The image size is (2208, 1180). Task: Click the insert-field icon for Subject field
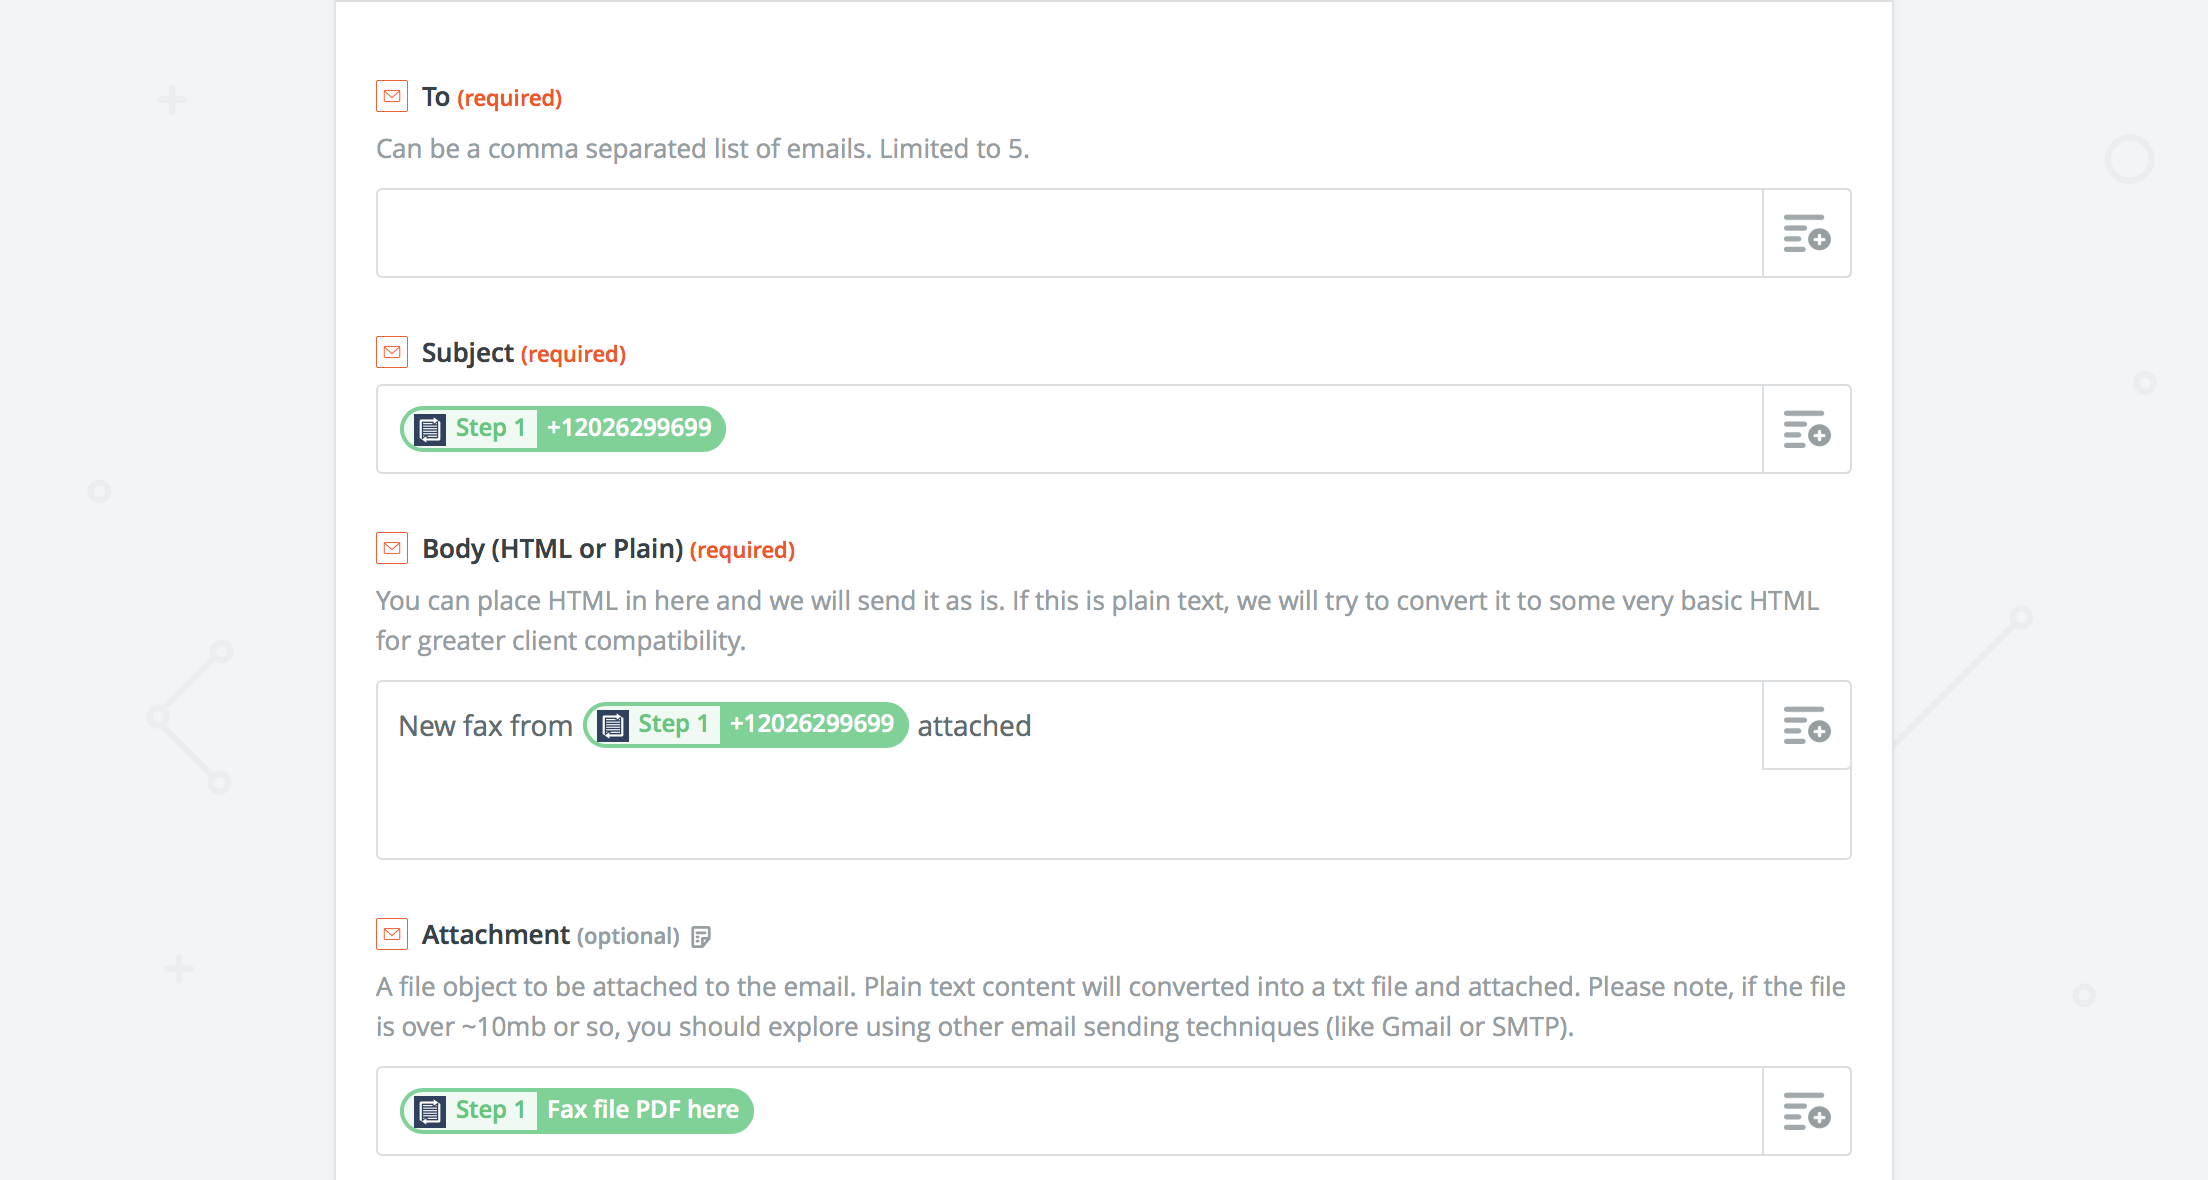pos(1806,429)
